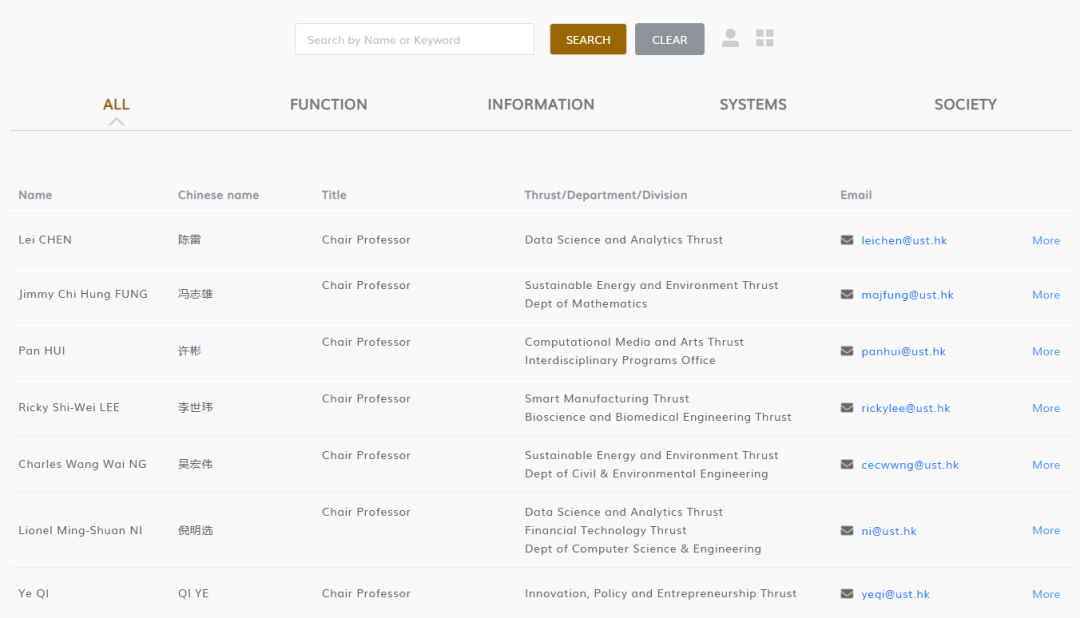Open email link rickylee@ust.hk
1080x618 pixels.
coord(905,407)
